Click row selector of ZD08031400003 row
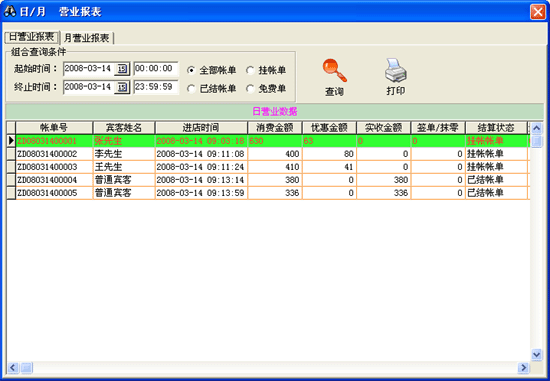Image resolution: width=550 pixels, height=381 pixels. point(11,167)
